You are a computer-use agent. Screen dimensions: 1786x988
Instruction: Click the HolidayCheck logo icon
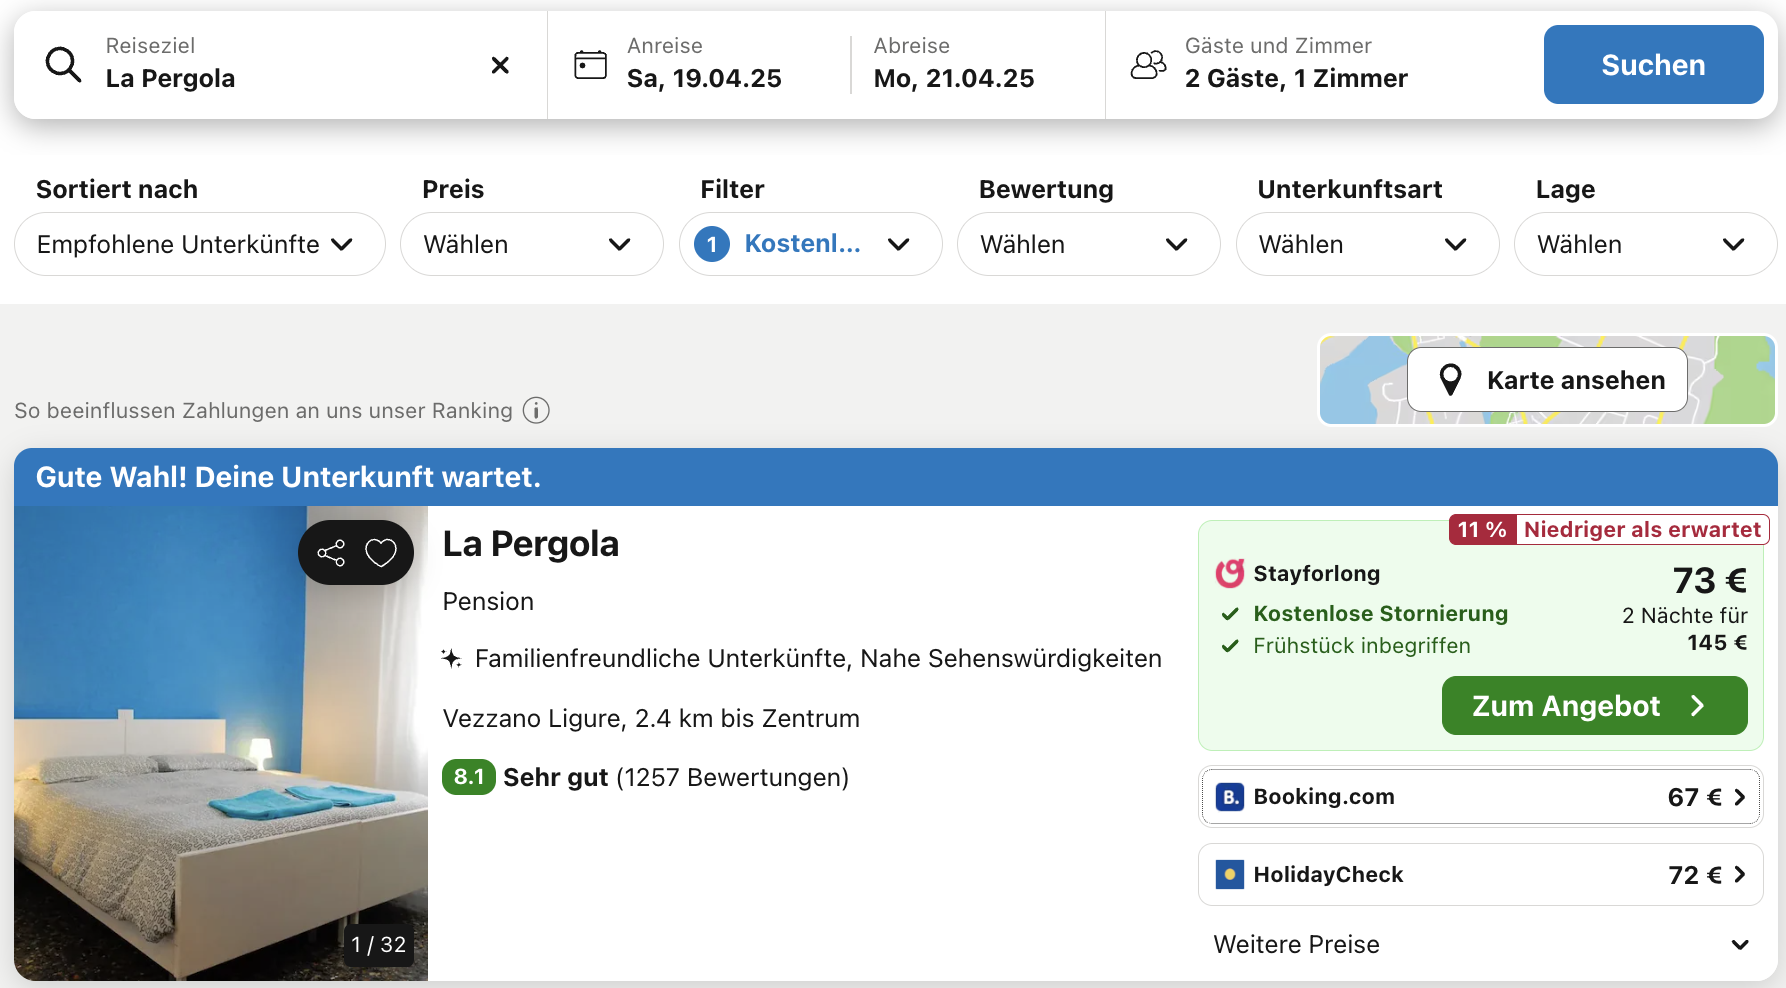[x=1230, y=875]
